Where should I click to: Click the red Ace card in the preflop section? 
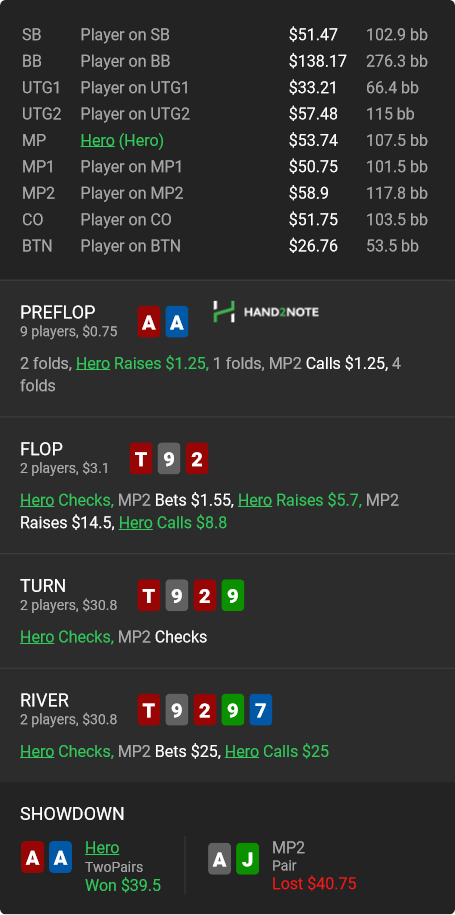pyautogui.click(x=149, y=322)
